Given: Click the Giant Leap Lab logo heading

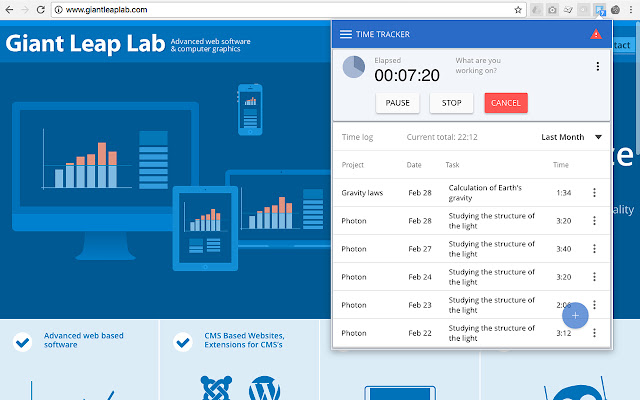Looking at the screenshot, I should tap(85, 43).
